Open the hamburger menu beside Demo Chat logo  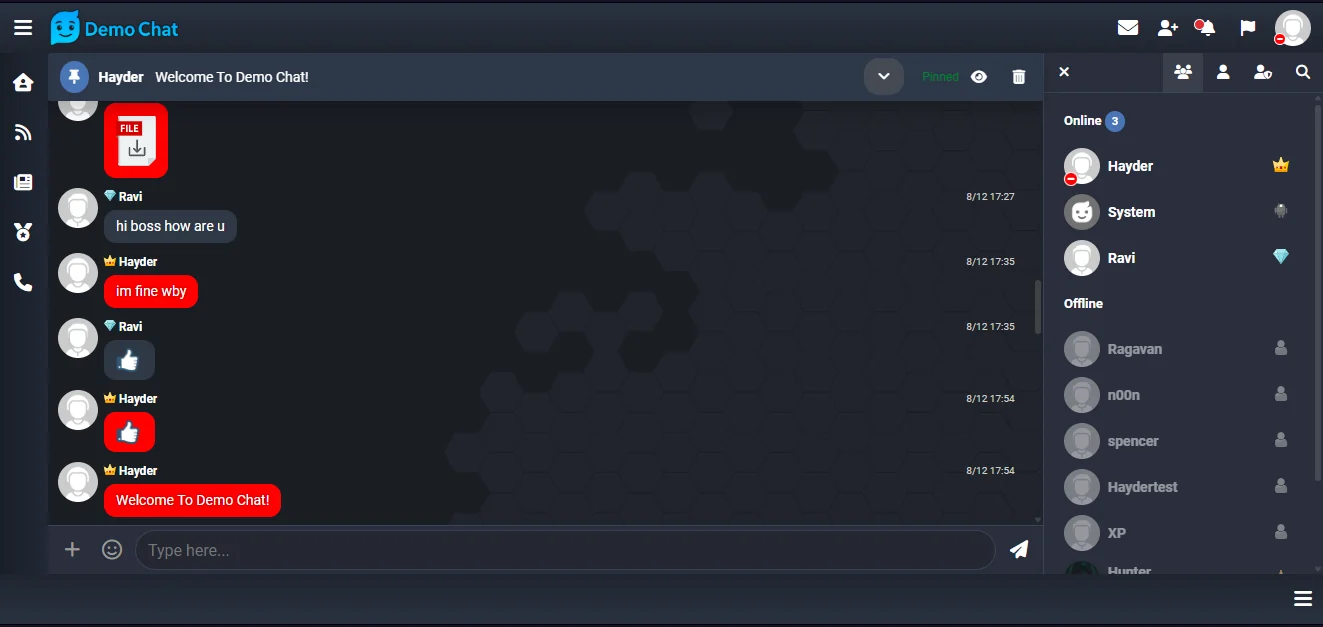coord(23,28)
